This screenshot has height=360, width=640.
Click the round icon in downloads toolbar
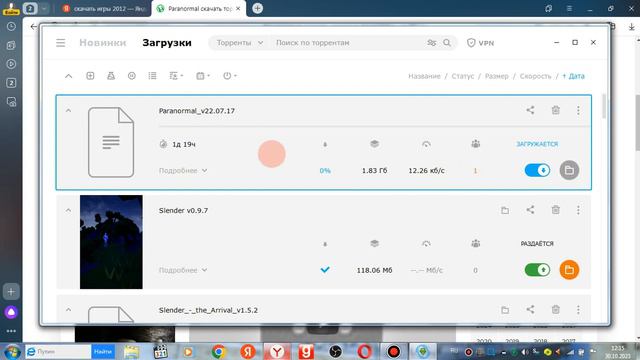coord(131,76)
